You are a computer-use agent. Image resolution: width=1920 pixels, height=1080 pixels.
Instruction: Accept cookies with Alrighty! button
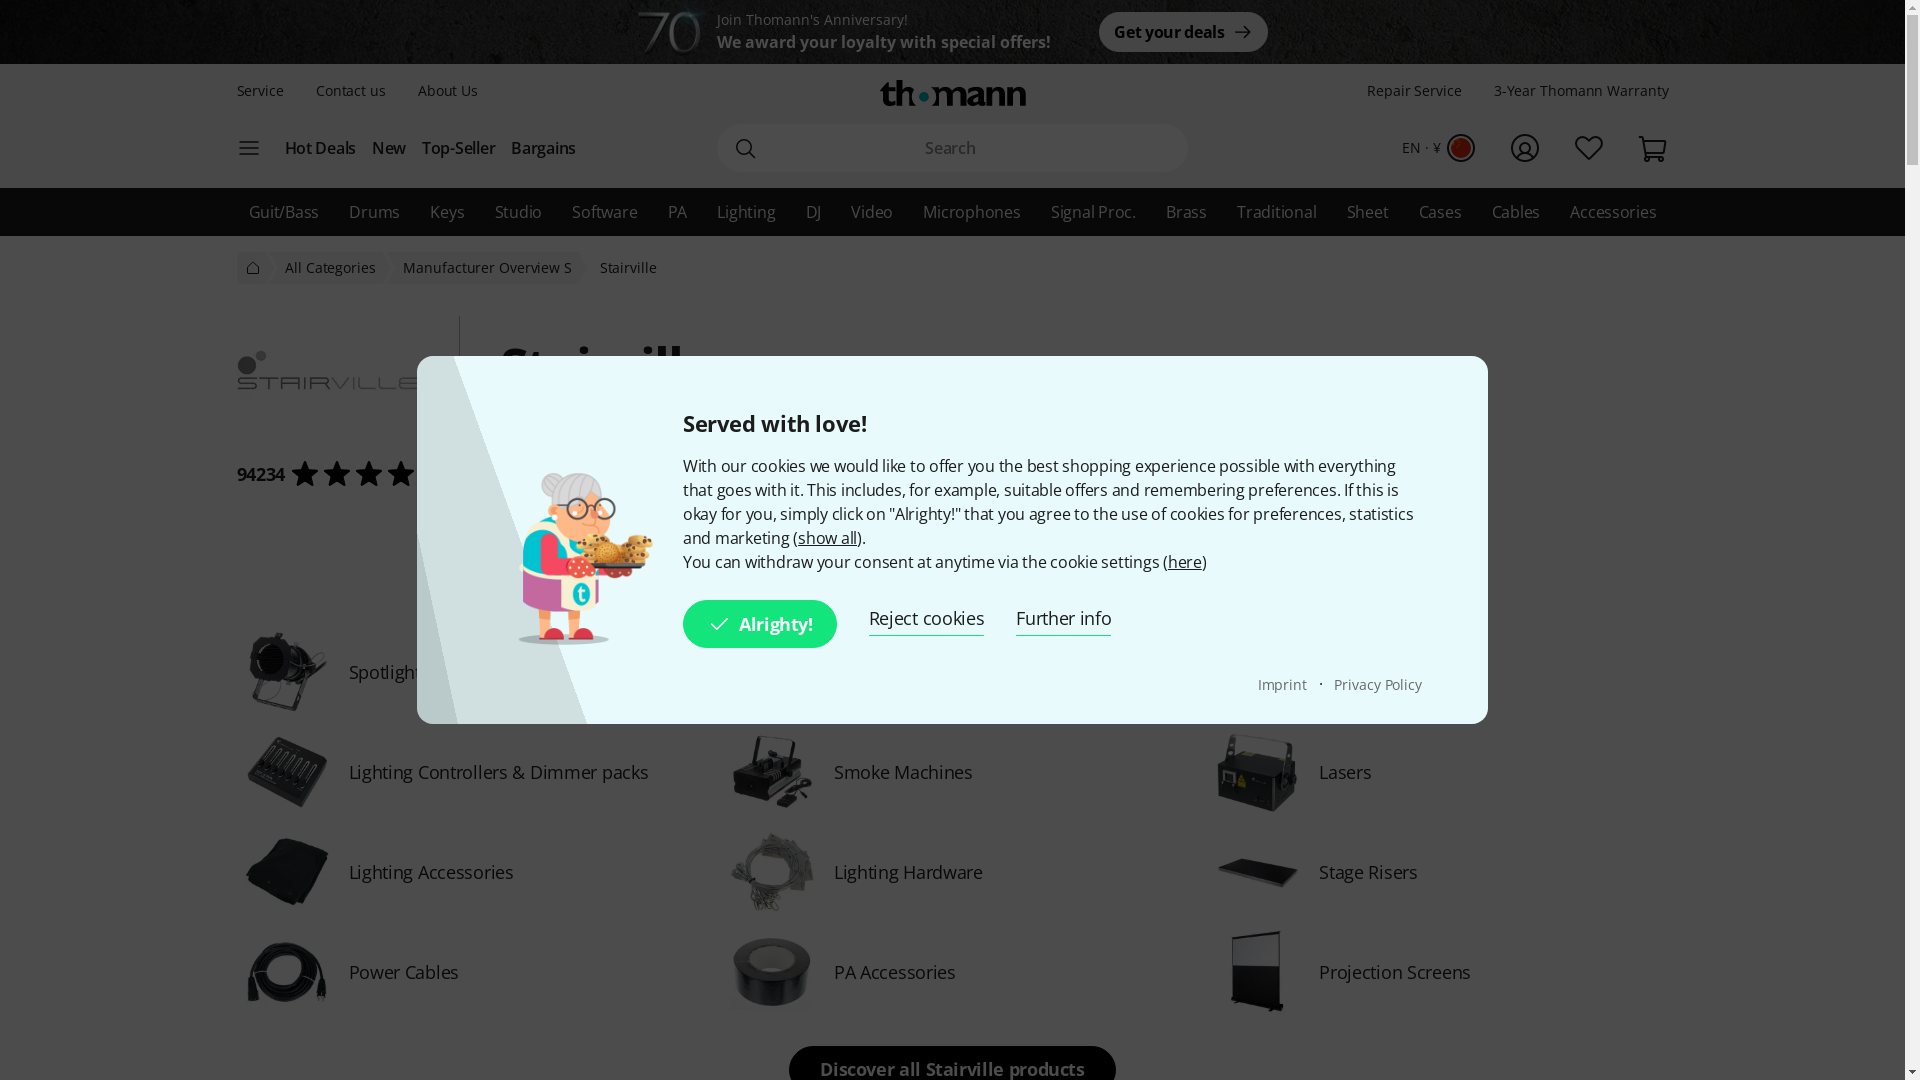pos(760,624)
